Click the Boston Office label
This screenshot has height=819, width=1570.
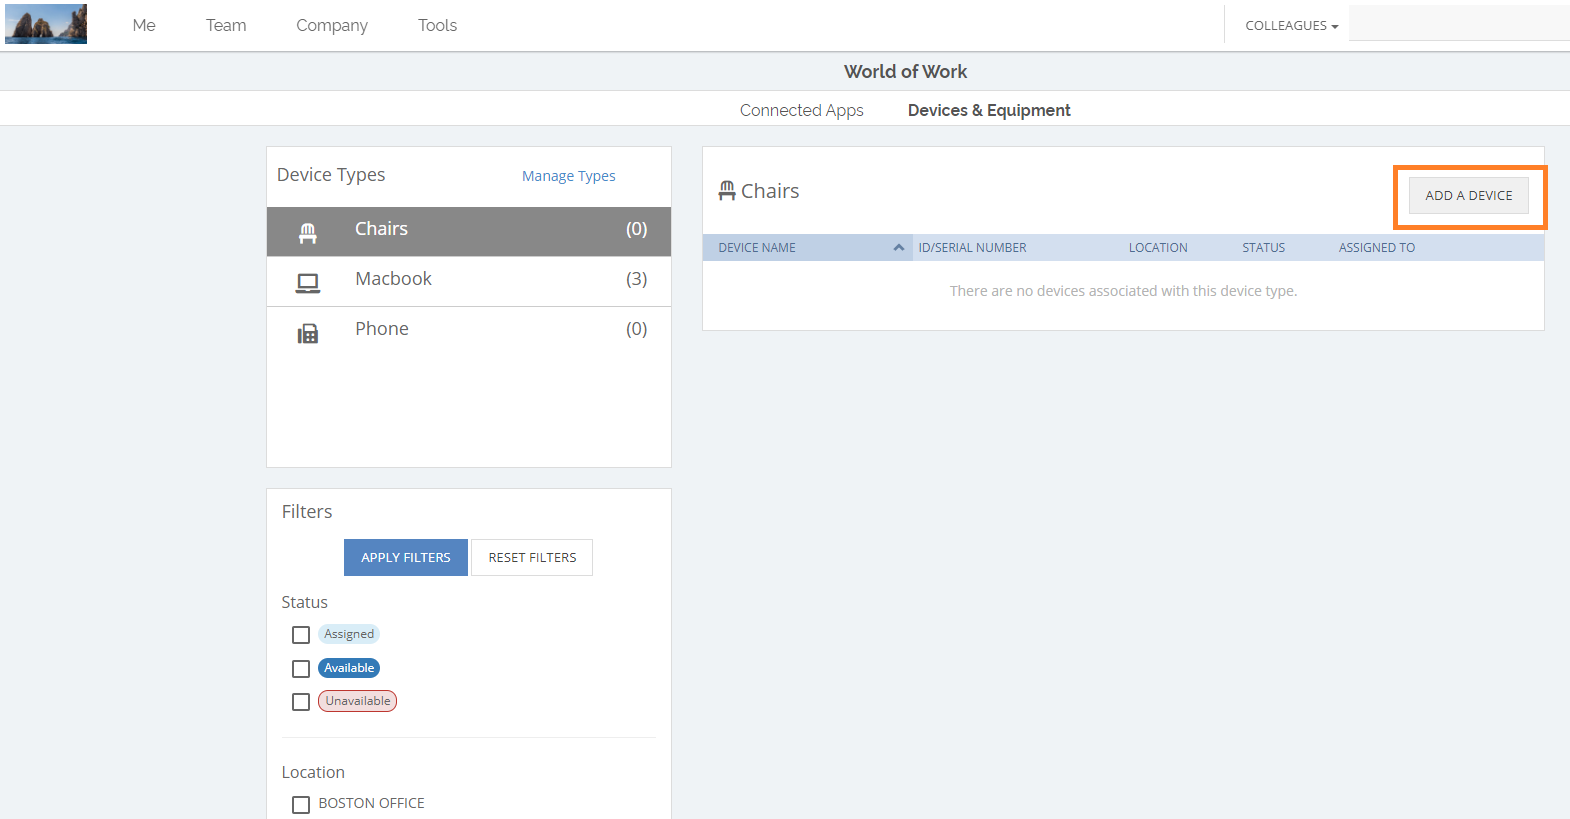pos(371,803)
